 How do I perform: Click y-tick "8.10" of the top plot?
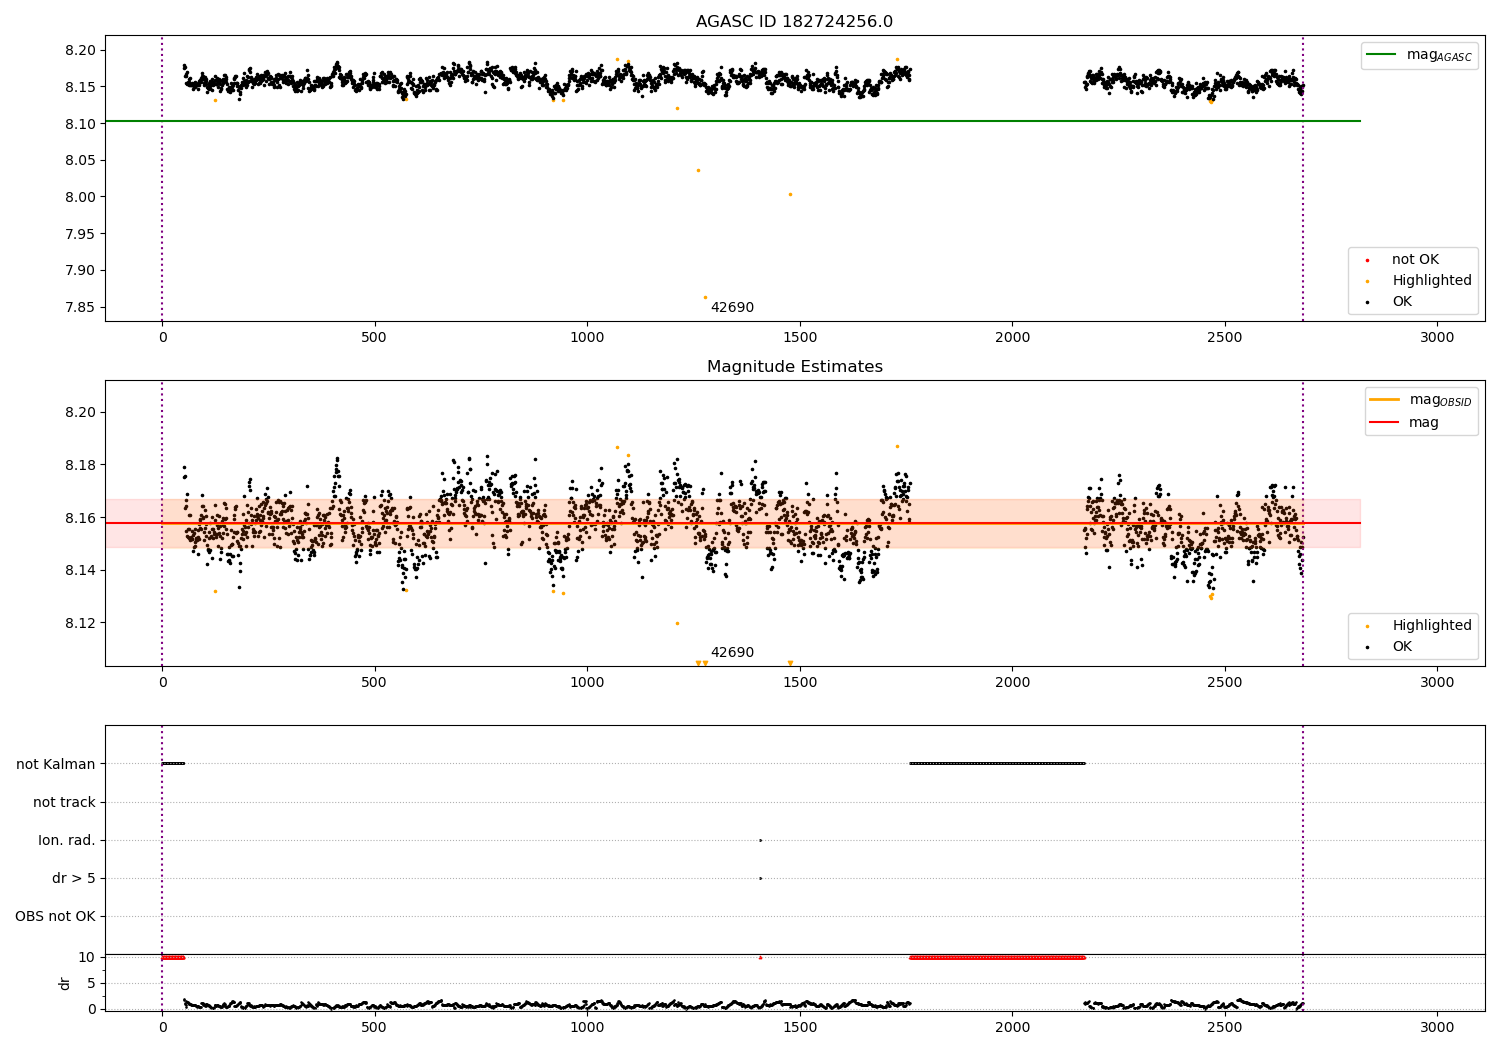click(80, 124)
